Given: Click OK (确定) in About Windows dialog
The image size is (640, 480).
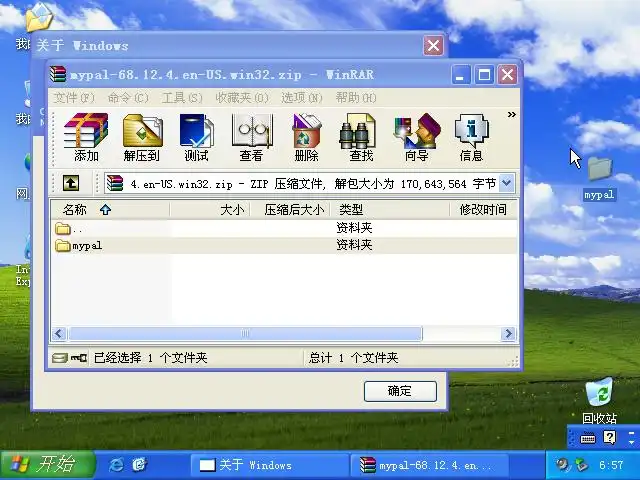Looking at the screenshot, I should [x=400, y=391].
